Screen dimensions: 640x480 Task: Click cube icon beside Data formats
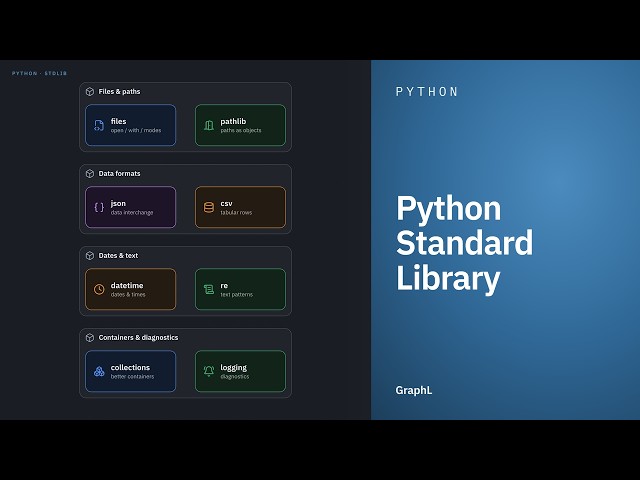click(x=90, y=174)
